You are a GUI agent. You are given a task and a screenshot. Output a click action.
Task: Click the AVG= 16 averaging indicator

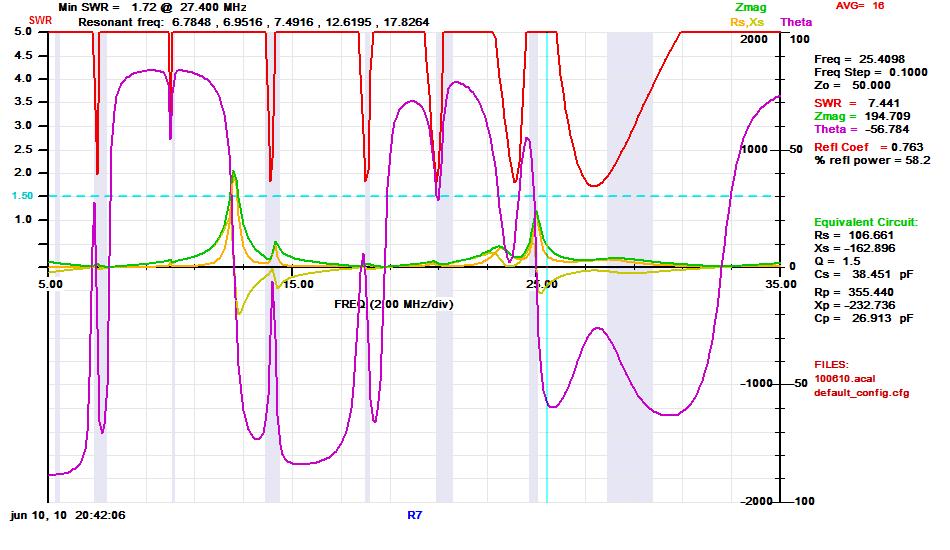860,6
